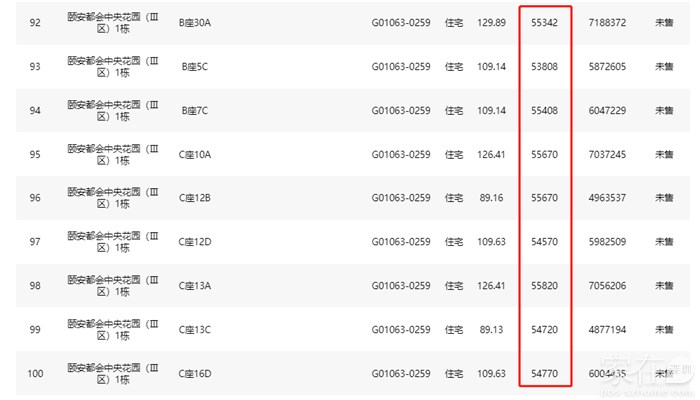Select unit C座10A
700x400 pixels.
[x=195, y=154]
